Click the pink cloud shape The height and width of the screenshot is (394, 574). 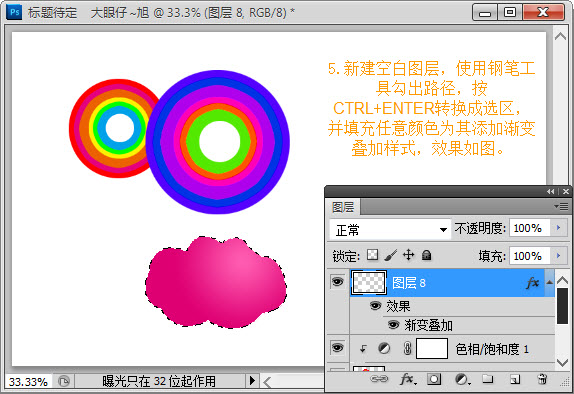(x=216, y=283)
